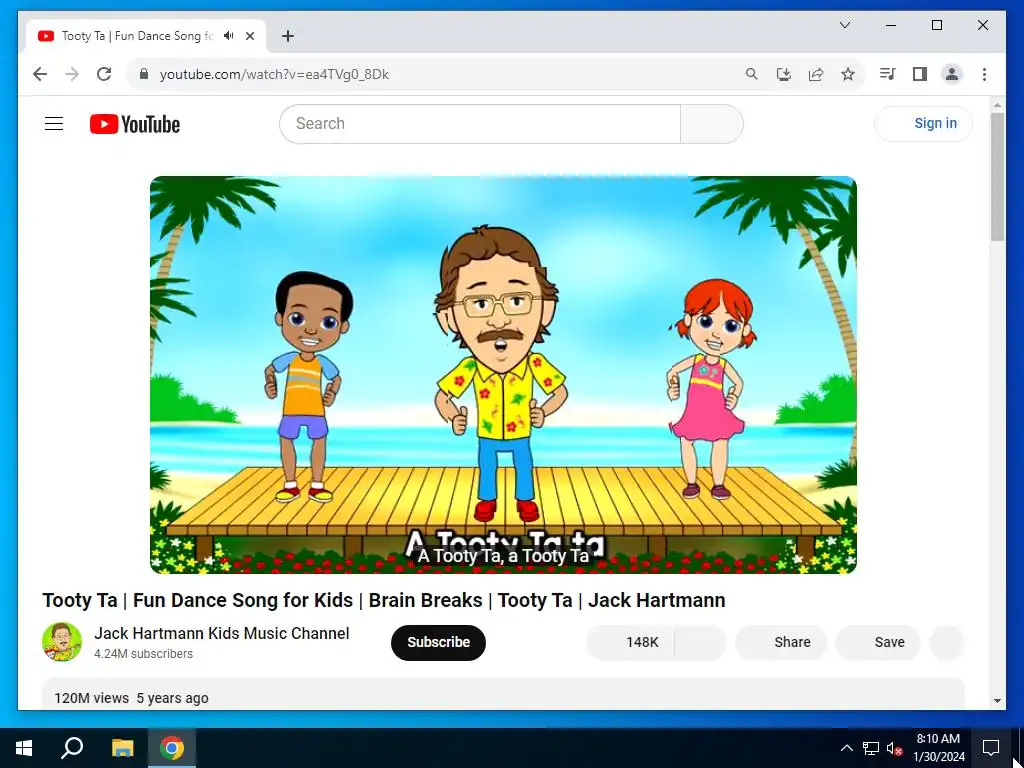This screenshot has height=768, width=1024.
Task: Open the notification center icon
Action: (x=991, y=748)
